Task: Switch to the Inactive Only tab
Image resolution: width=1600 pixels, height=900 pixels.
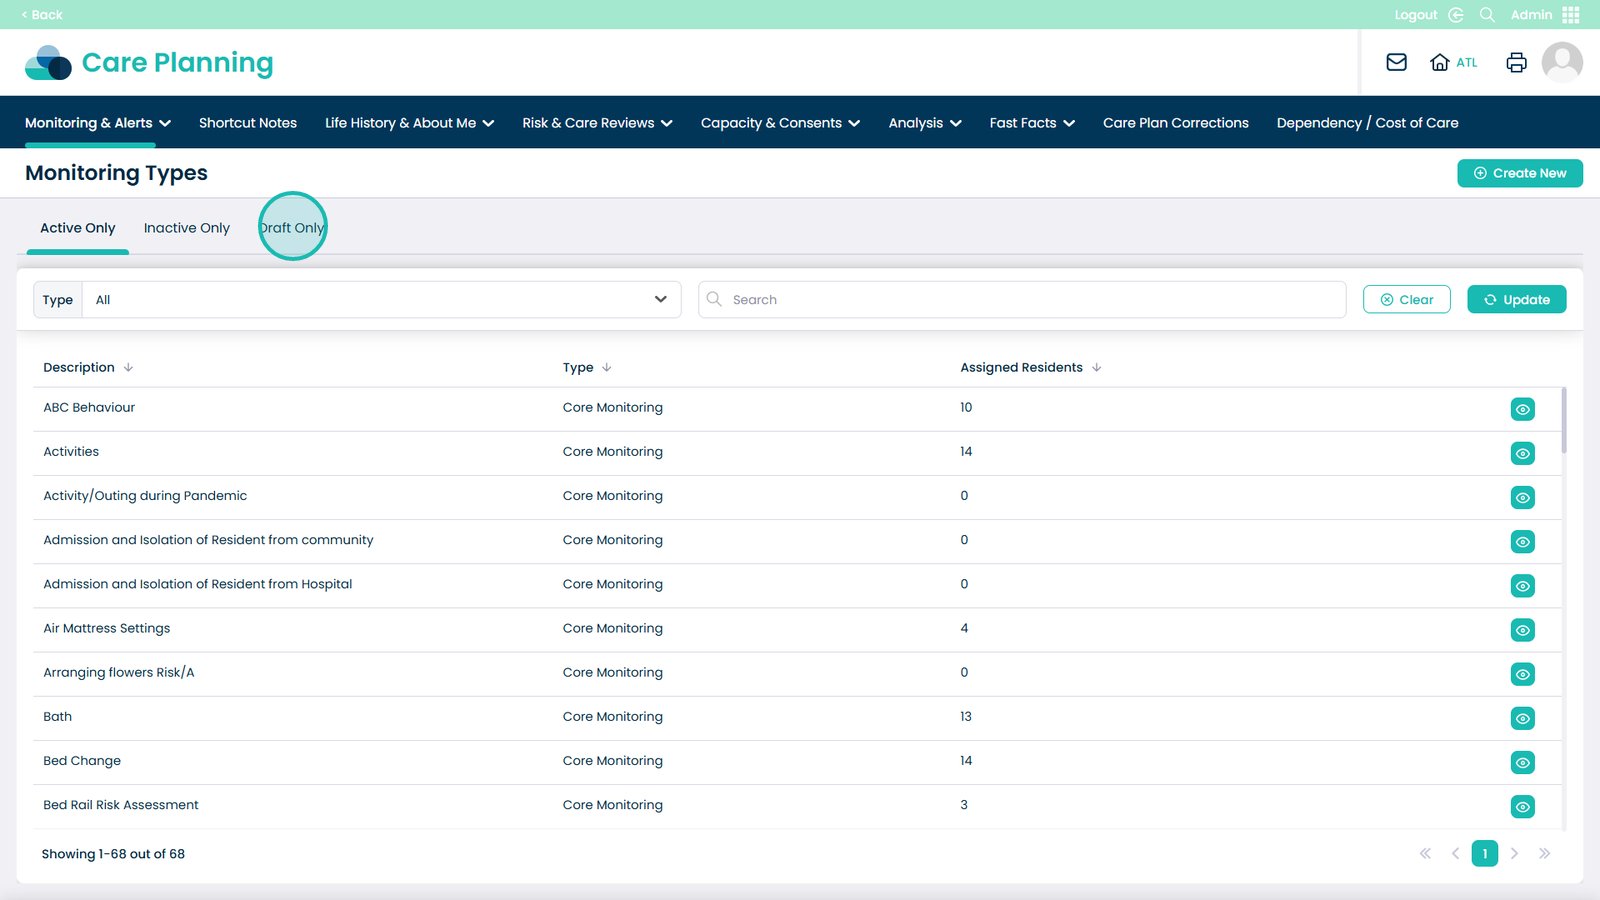Action: [x=187, y=228]
